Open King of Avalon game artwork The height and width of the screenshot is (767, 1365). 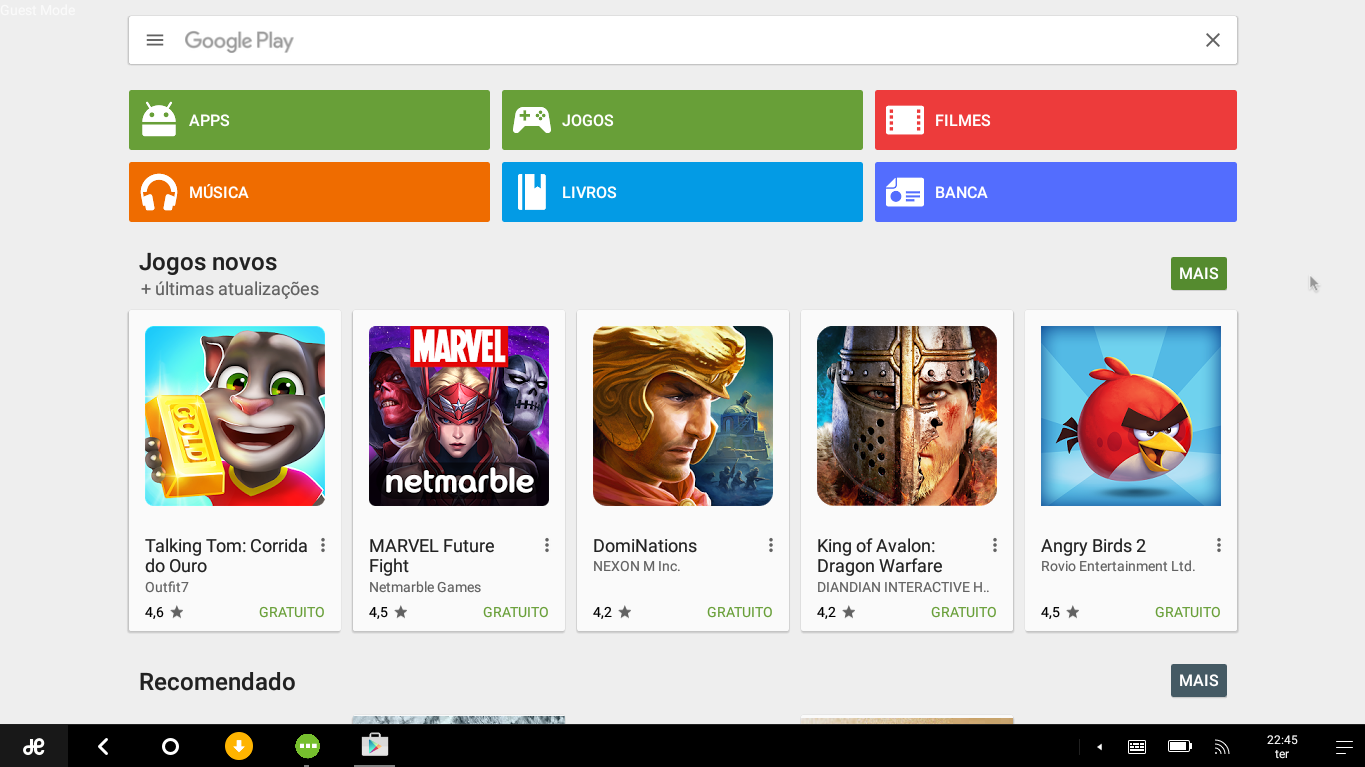coord(907,416)
